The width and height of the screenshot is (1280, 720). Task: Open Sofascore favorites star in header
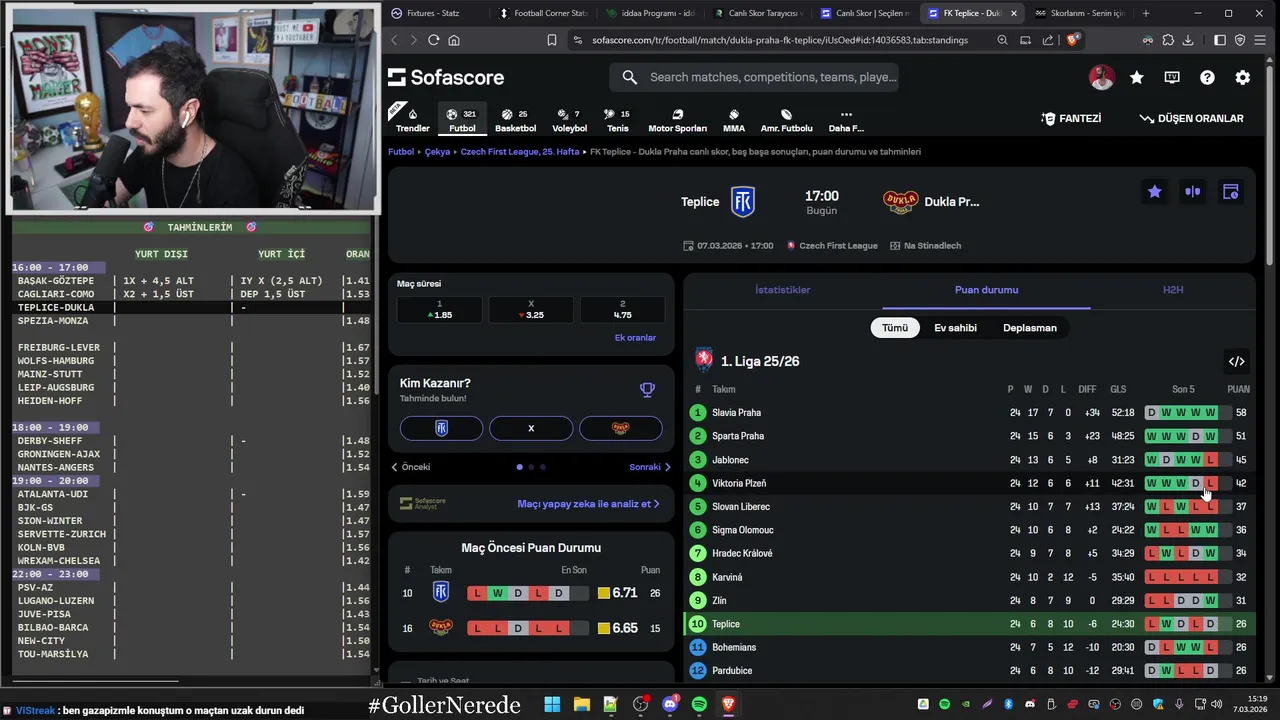tap(1137, 77)
